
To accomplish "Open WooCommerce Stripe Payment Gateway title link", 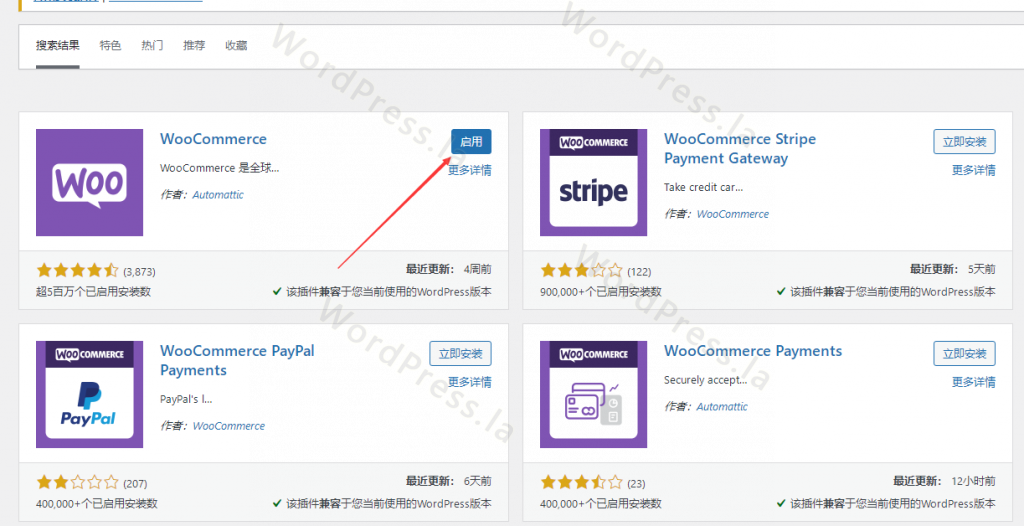I will (x=740, y=148).
